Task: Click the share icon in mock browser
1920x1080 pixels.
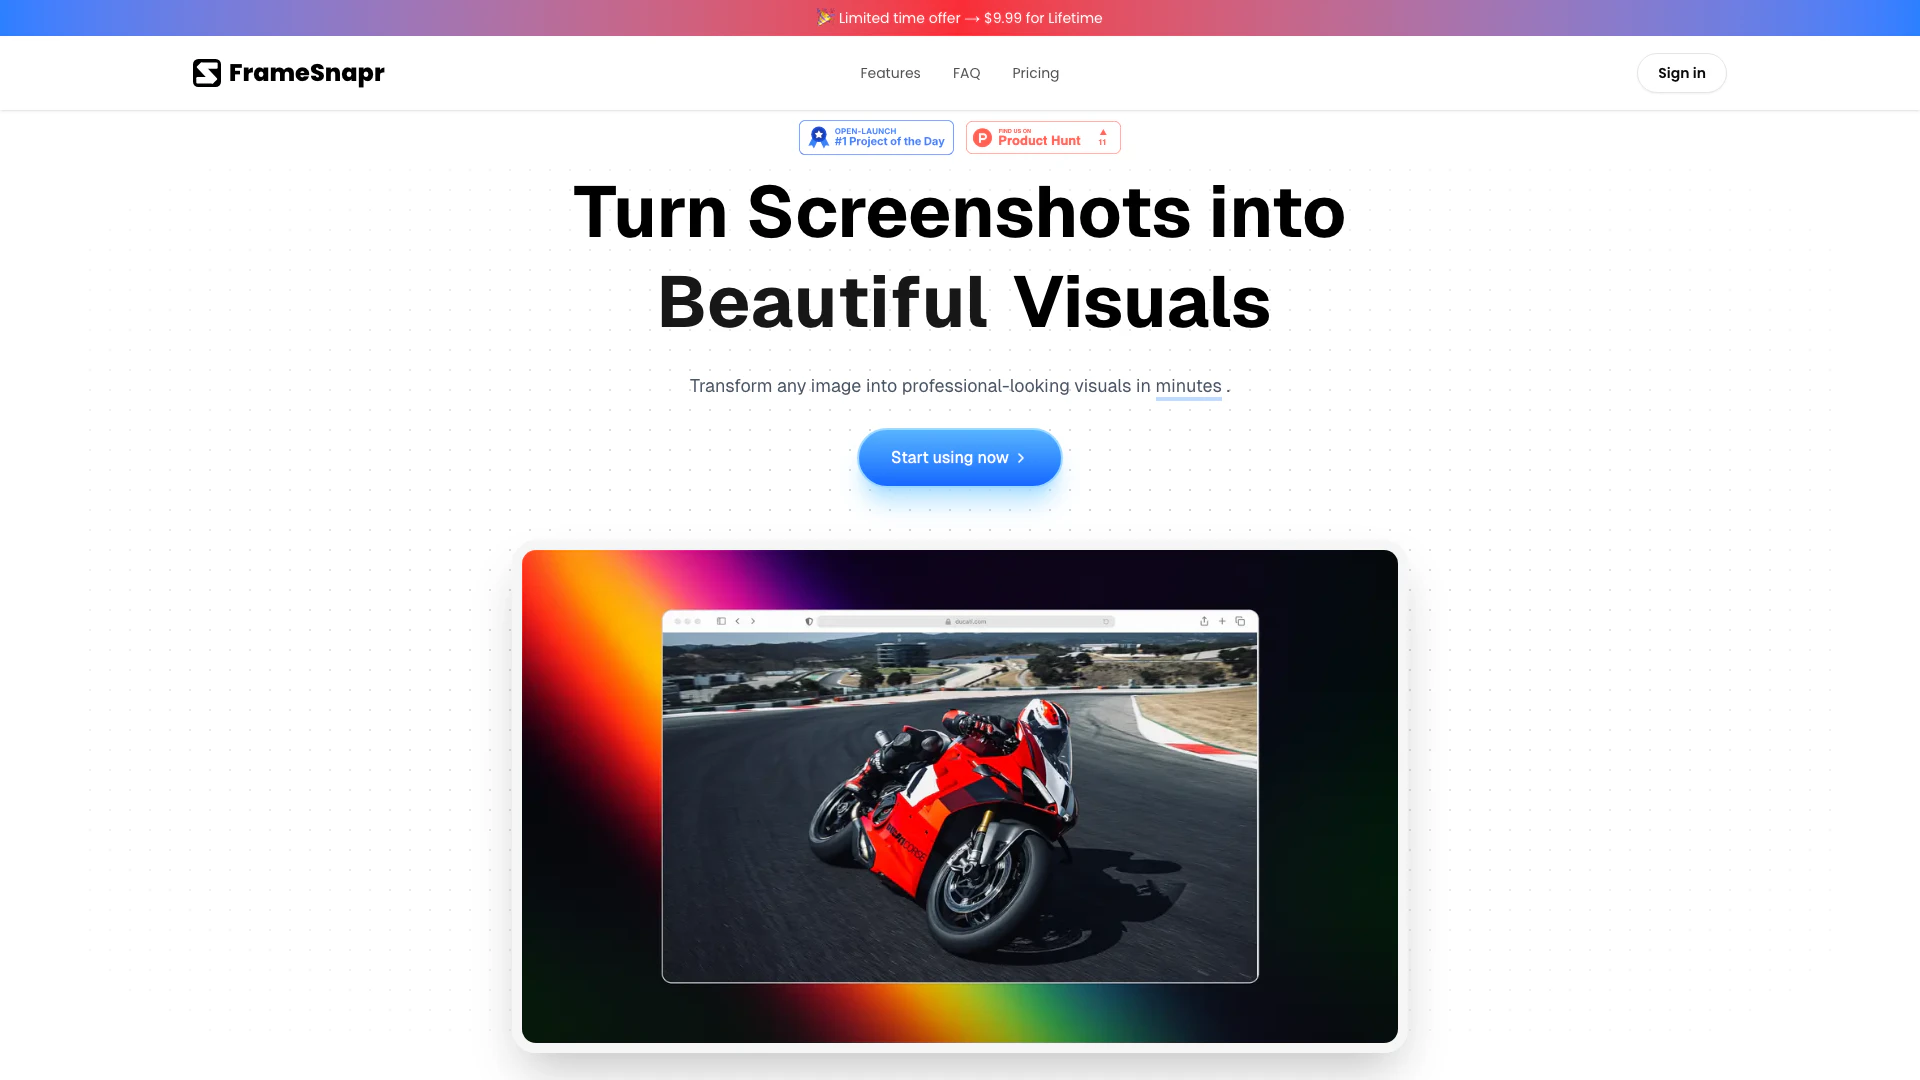Action: pyautogui.click(x=1204, y=621)
